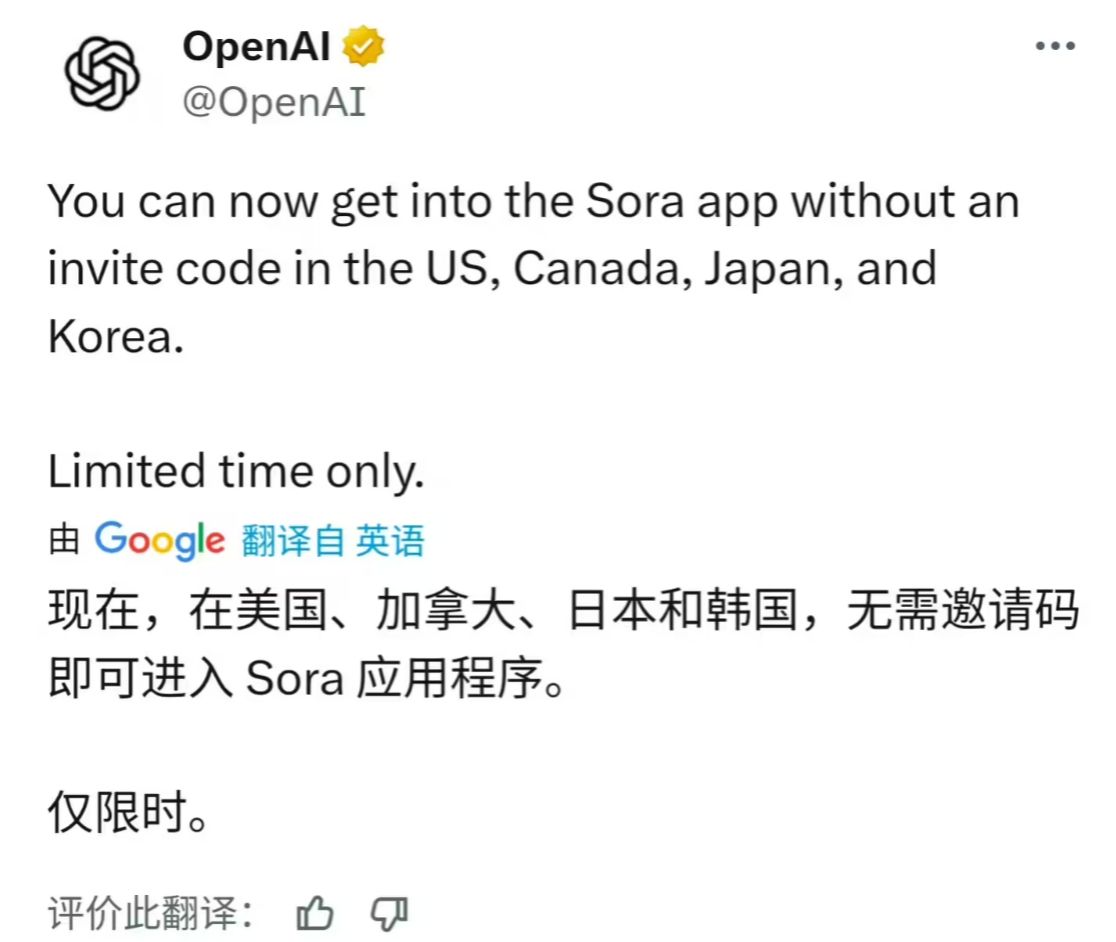Click the English tweet text body
Screen dimensions: 1116x942
pyautogui.click(x=500, y=267)
